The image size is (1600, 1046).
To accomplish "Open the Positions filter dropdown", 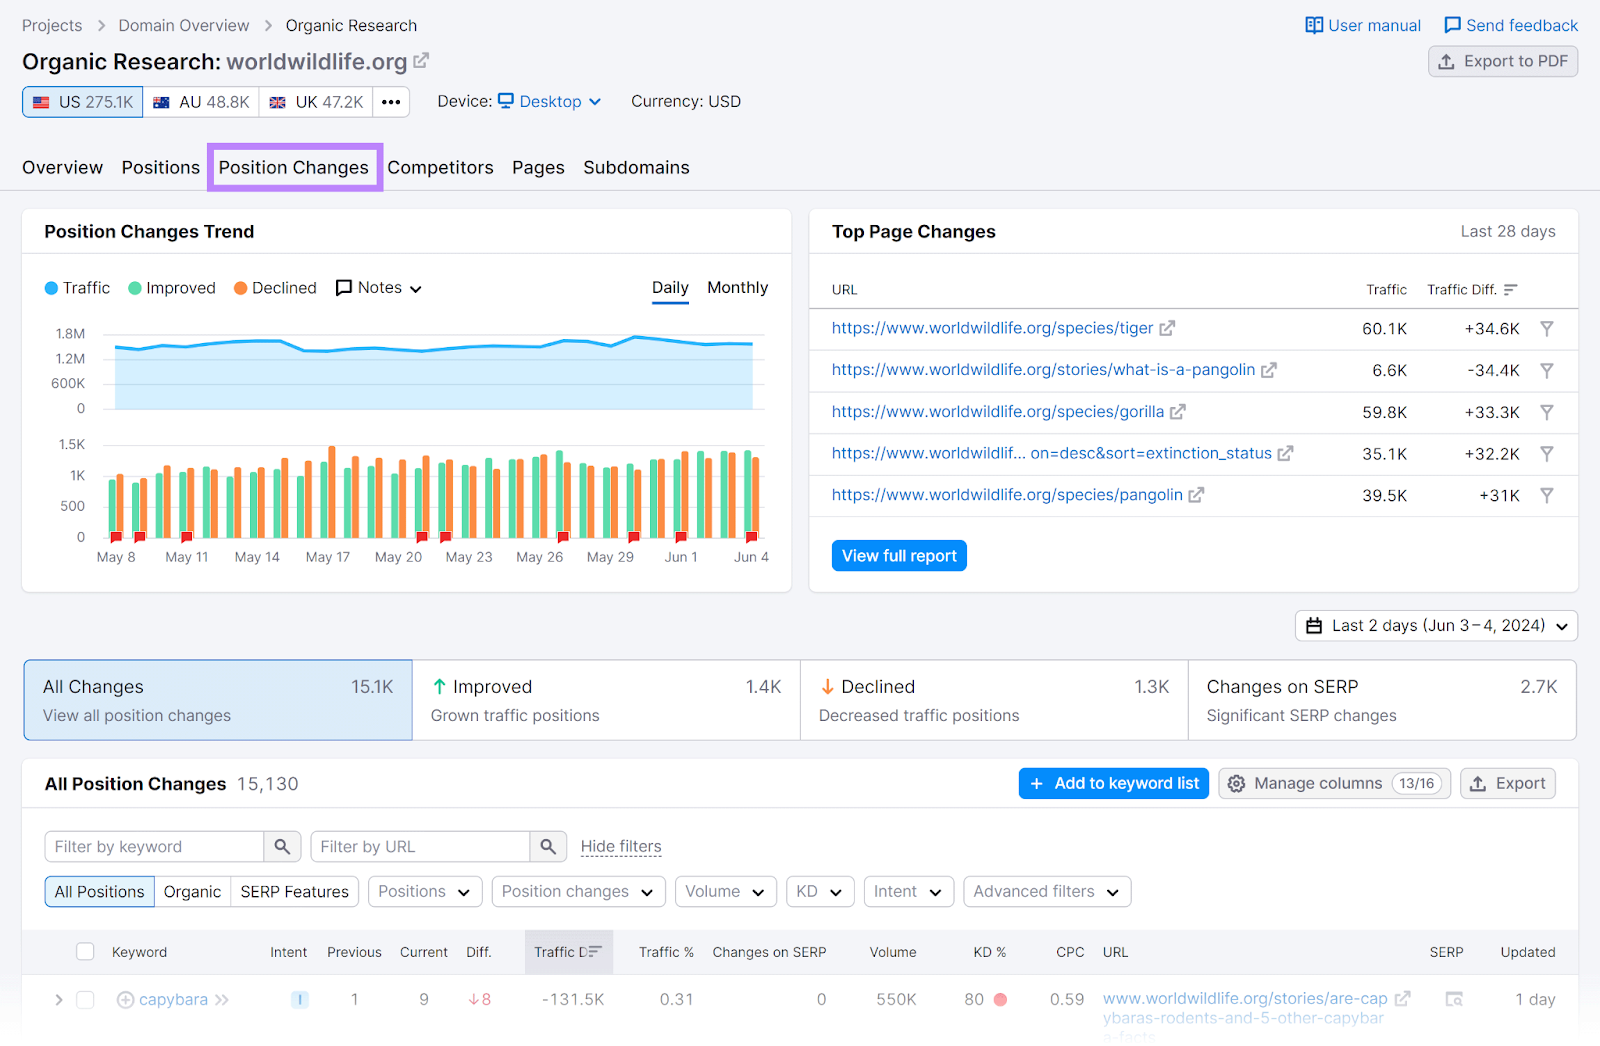I will (x=425, y=892).
